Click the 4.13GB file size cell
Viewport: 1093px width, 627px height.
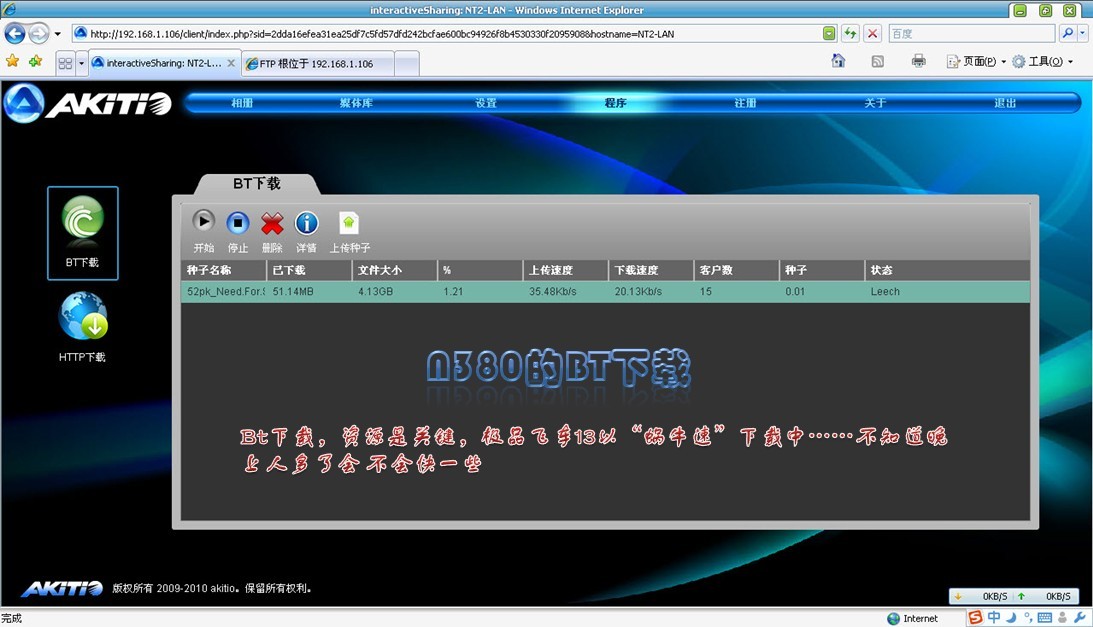pos(376,292)
